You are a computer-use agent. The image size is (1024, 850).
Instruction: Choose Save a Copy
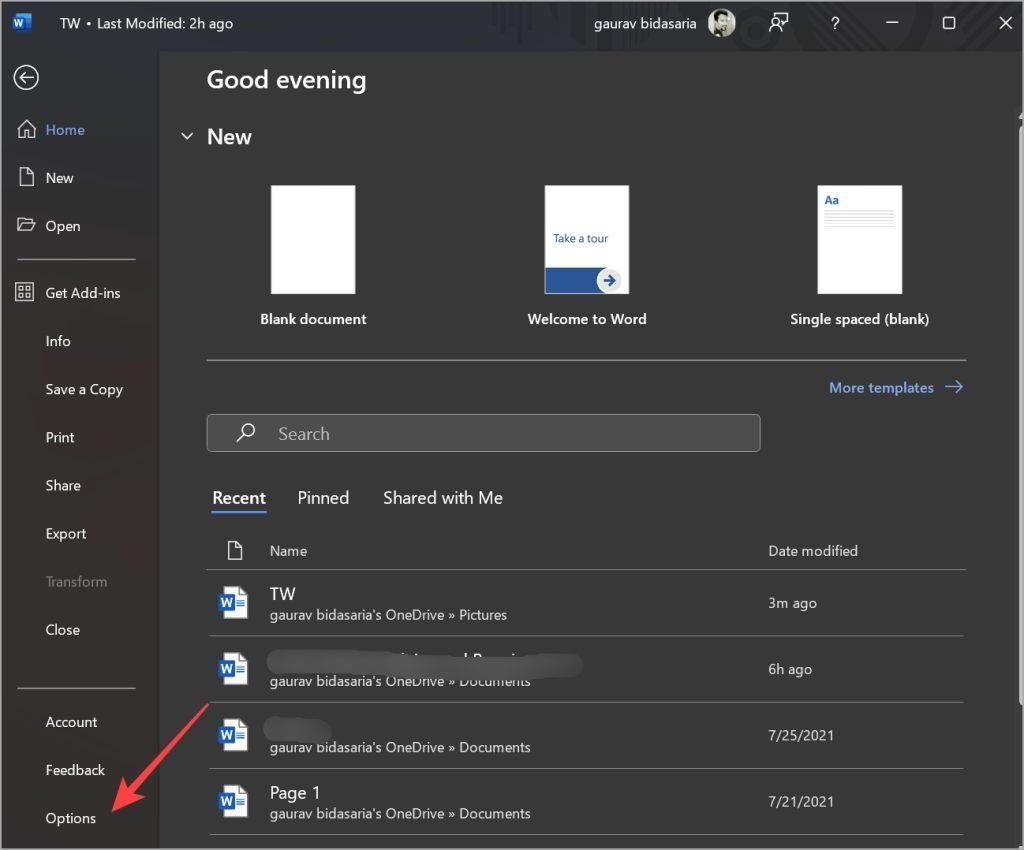coord(84,389)
